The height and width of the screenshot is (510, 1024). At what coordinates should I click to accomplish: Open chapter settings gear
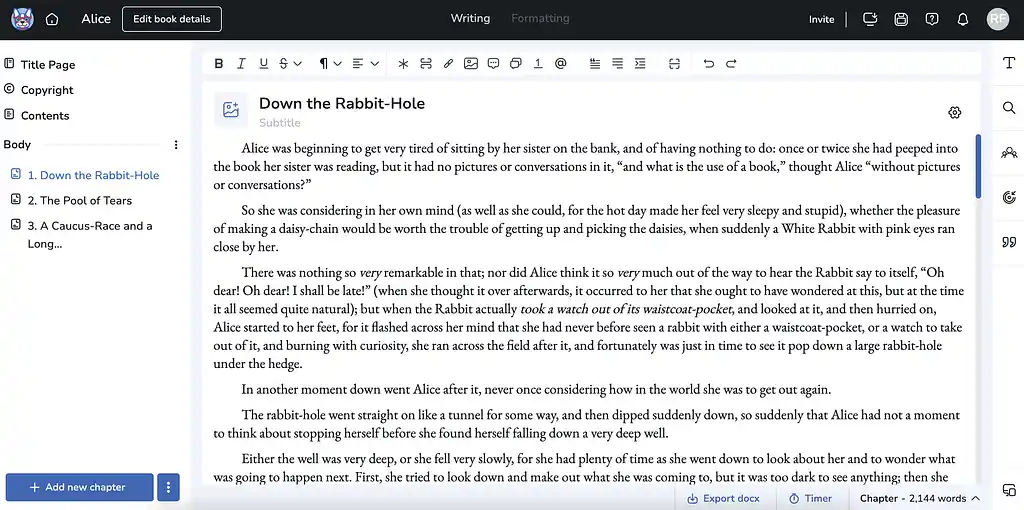click(955, 112)
